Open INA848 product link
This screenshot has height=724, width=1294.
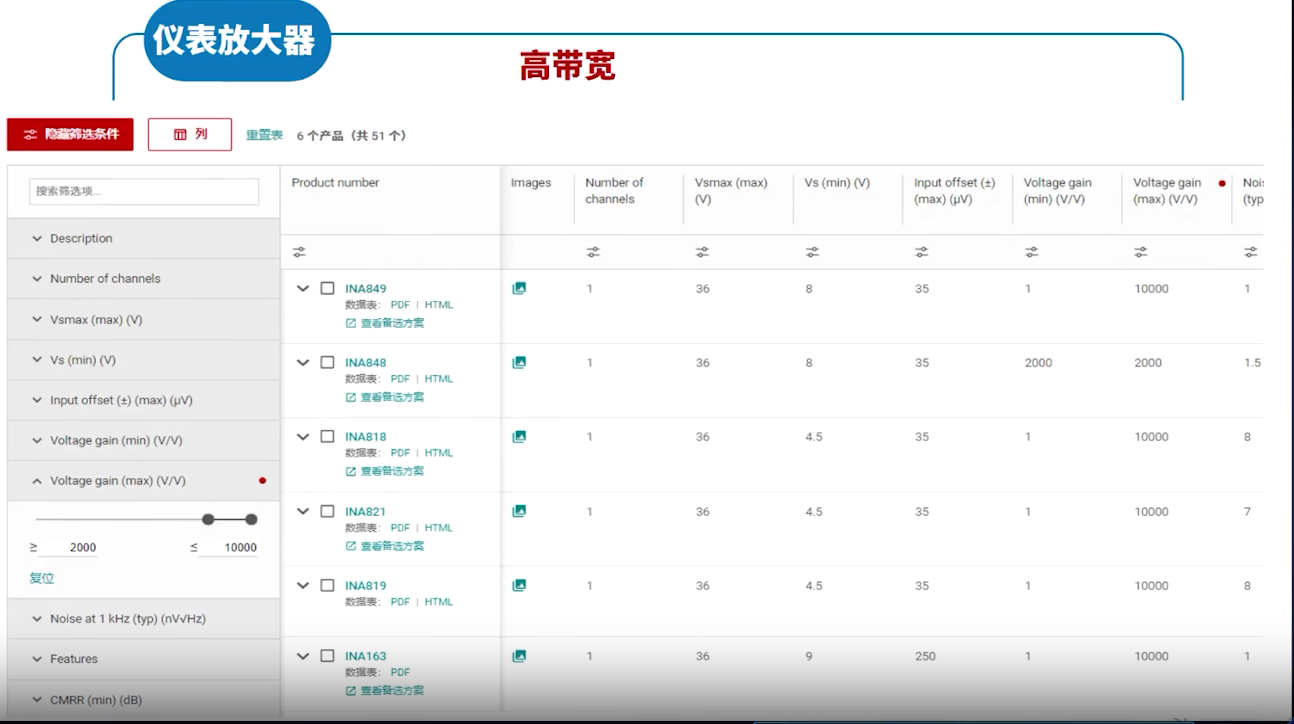365,363
